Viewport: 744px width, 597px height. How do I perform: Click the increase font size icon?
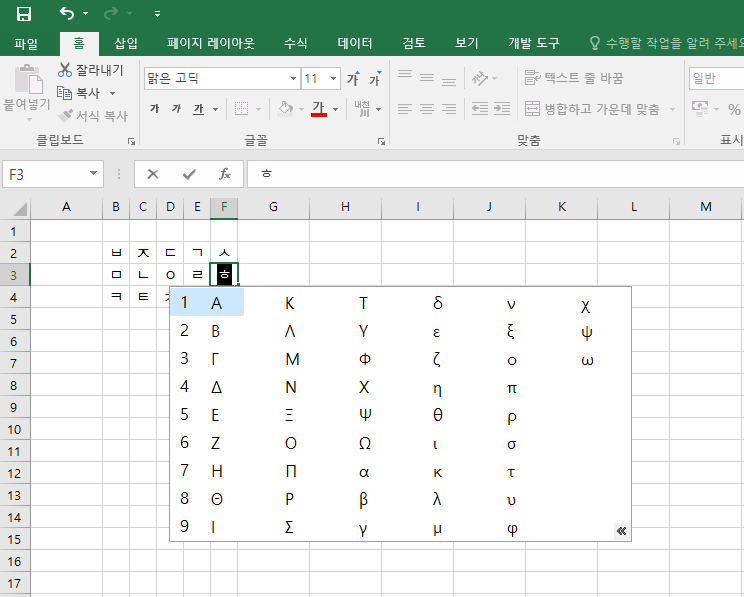[x=353, y=78]
